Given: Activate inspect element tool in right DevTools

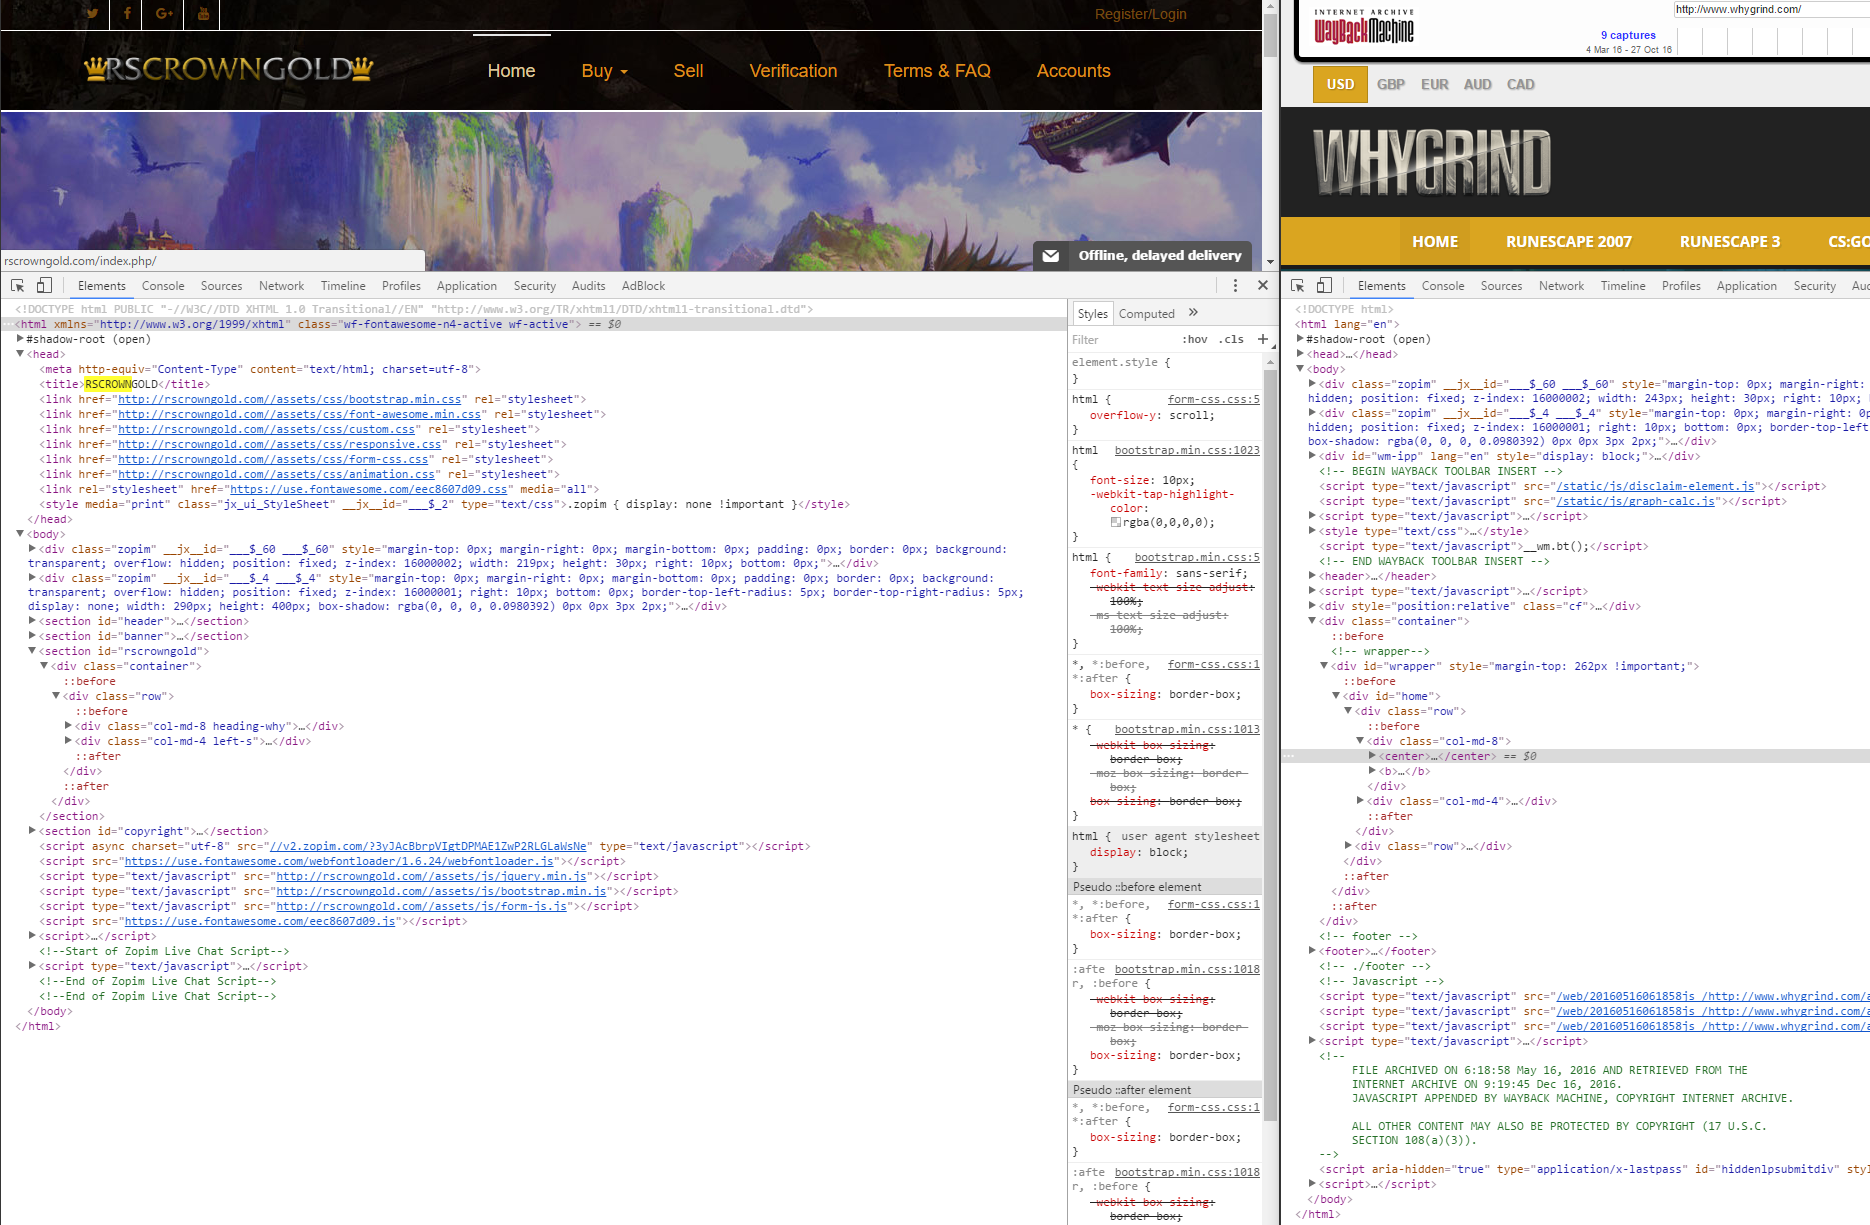Looking at the screenshot, I should point(1298,285).
